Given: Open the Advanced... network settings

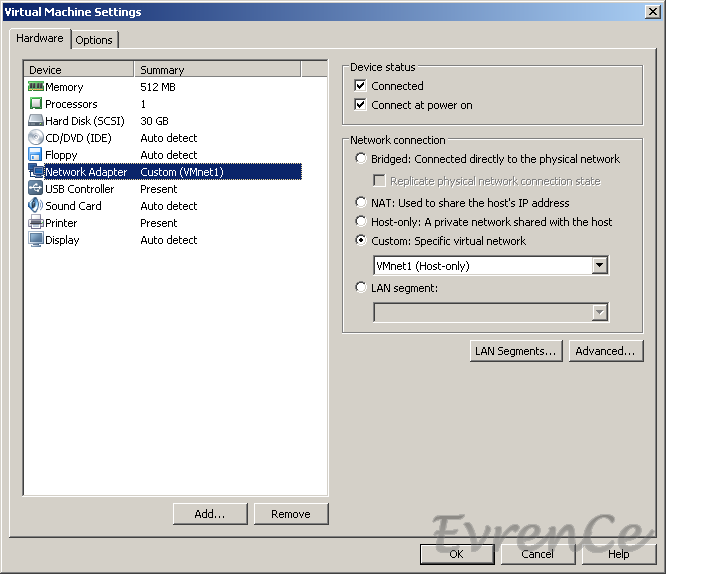Looking at the screenshot, I should point(605,351).
